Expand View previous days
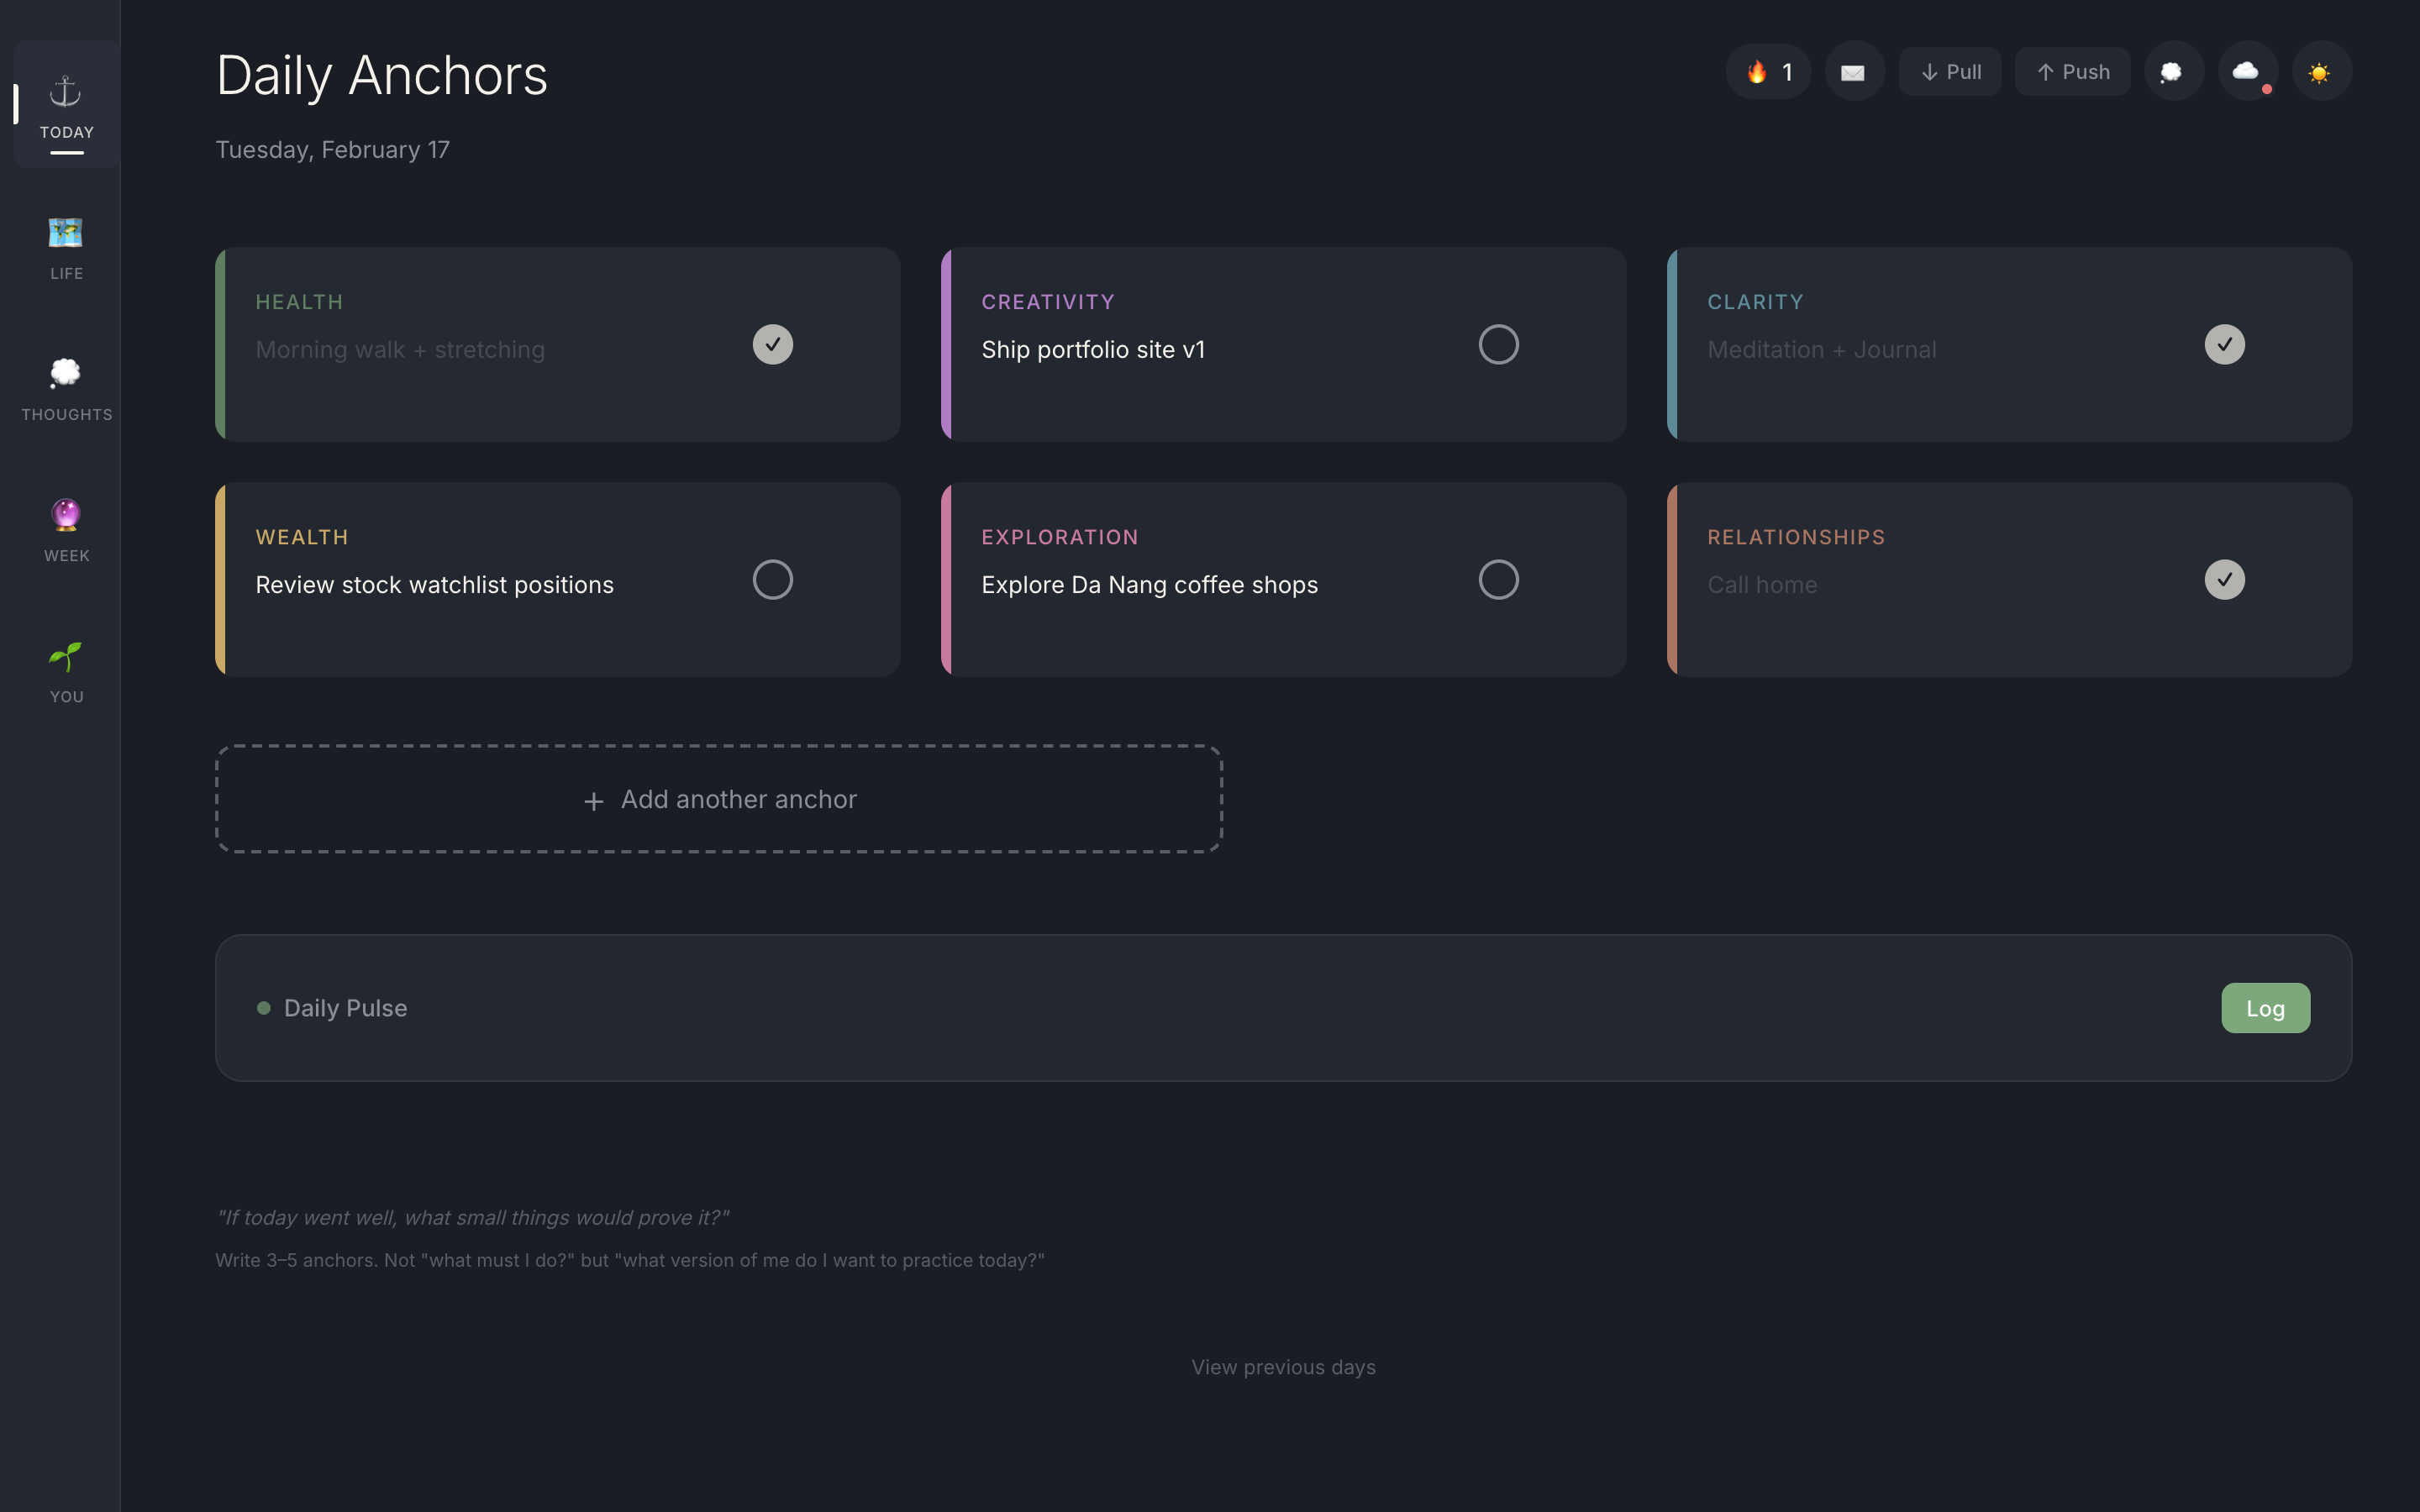The height and width of the screenshot is (1512, 2420). coord(1283,1366)
